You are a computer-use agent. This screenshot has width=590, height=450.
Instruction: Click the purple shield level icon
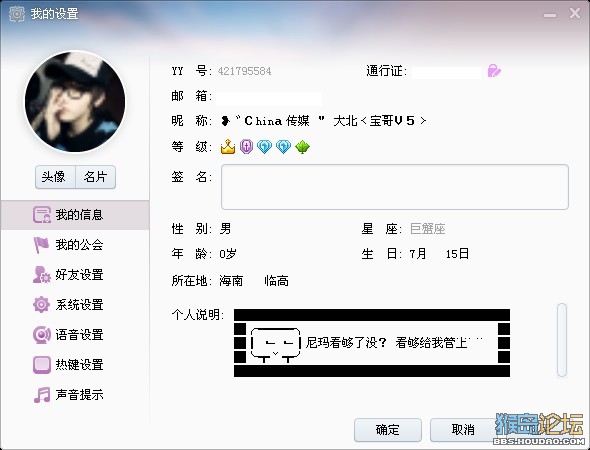coord(246,146)
